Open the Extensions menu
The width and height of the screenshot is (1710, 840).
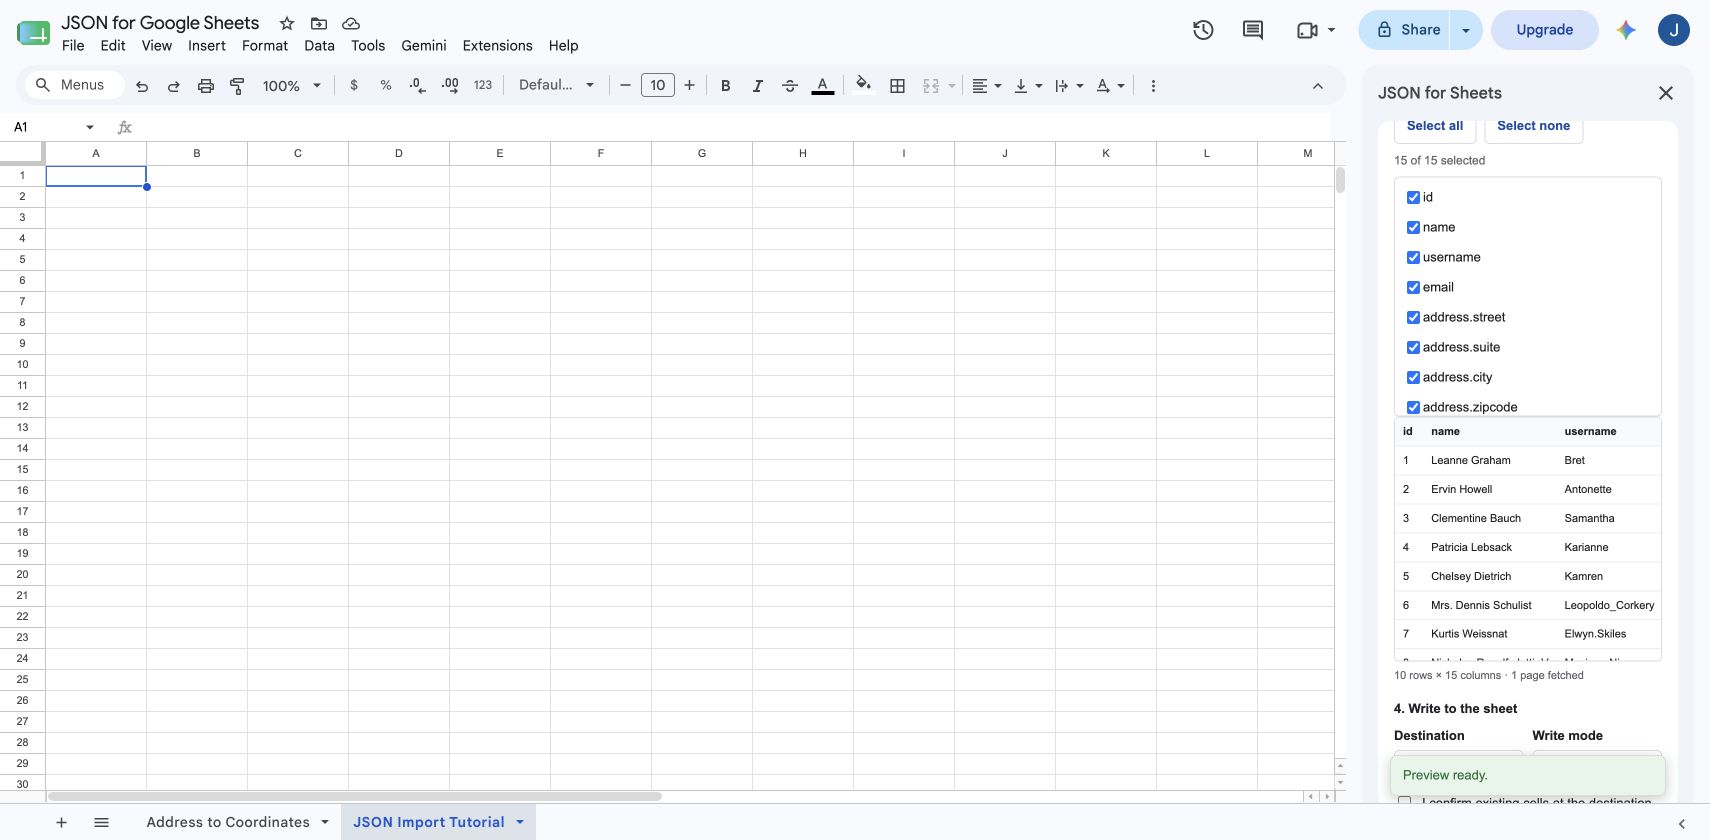coord(497,46)
